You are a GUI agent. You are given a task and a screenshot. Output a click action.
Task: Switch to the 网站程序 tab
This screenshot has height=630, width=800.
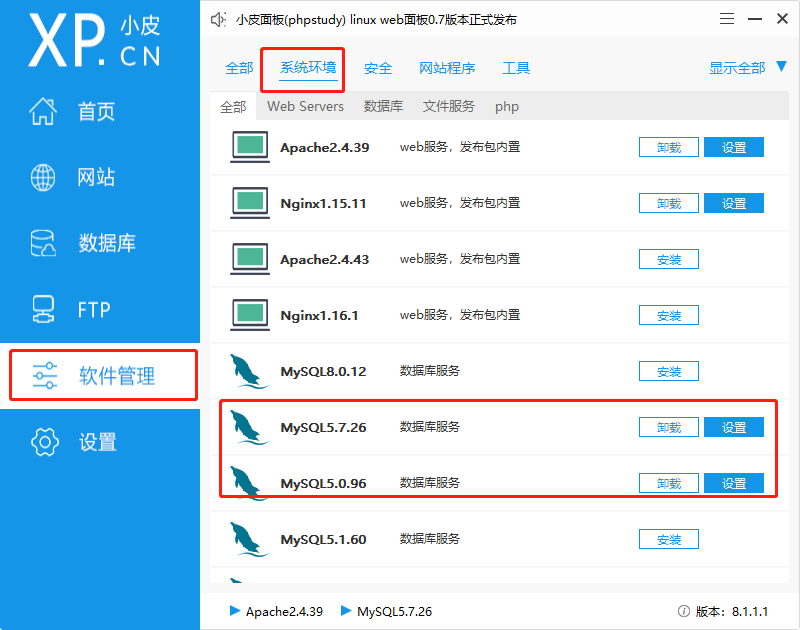[447, 68]
